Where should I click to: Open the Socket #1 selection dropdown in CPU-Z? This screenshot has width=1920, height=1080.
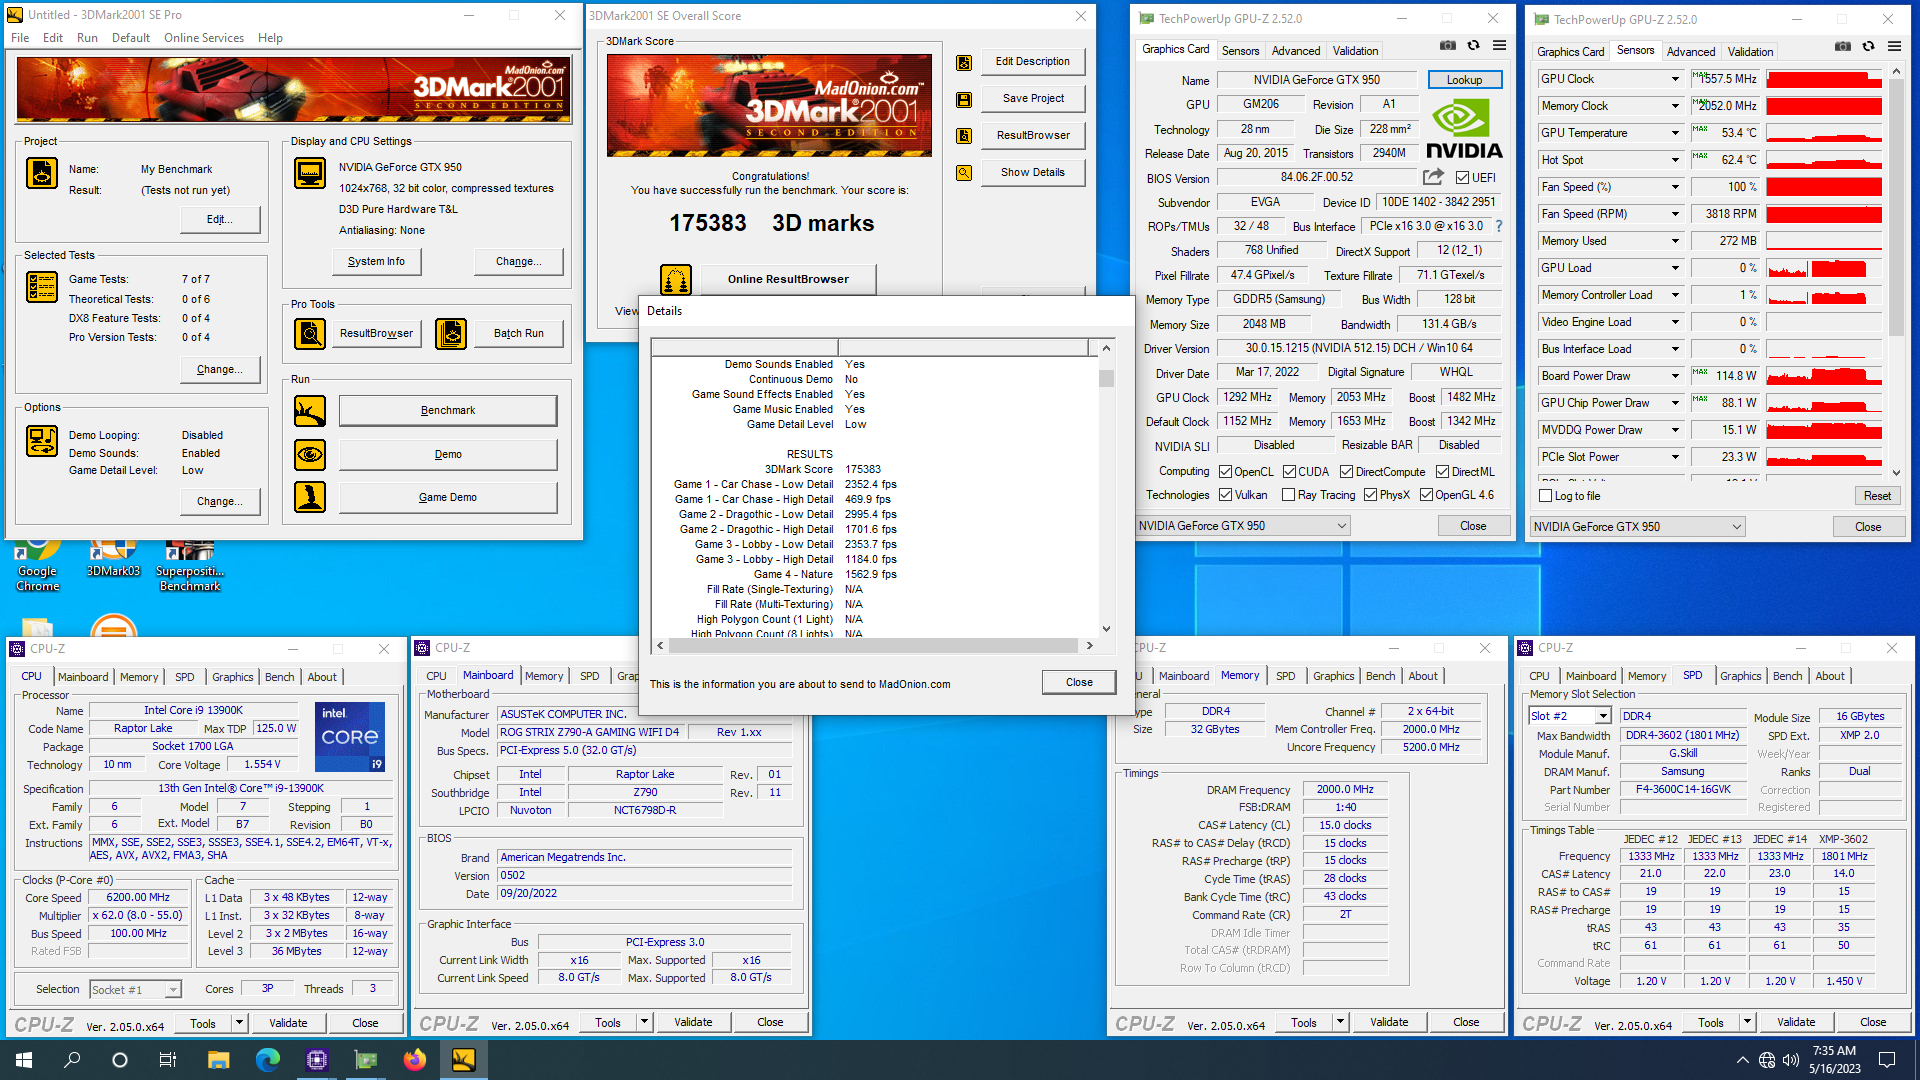[x=135, y=990]
